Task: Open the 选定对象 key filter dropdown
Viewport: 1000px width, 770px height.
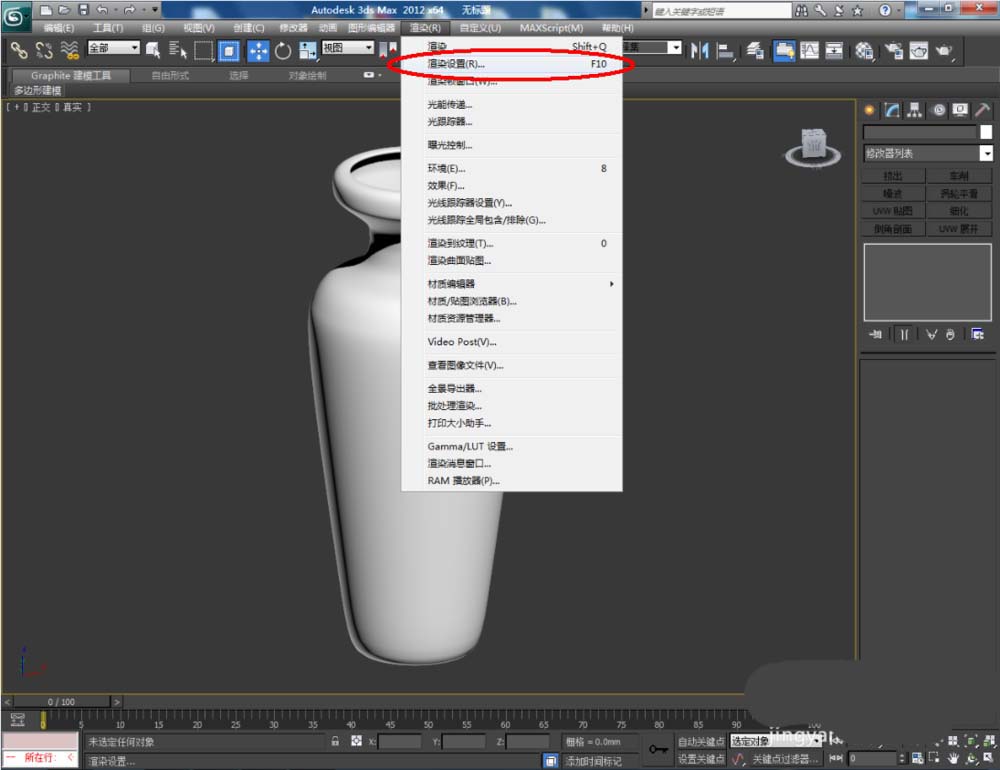Action: pos(775,741)
